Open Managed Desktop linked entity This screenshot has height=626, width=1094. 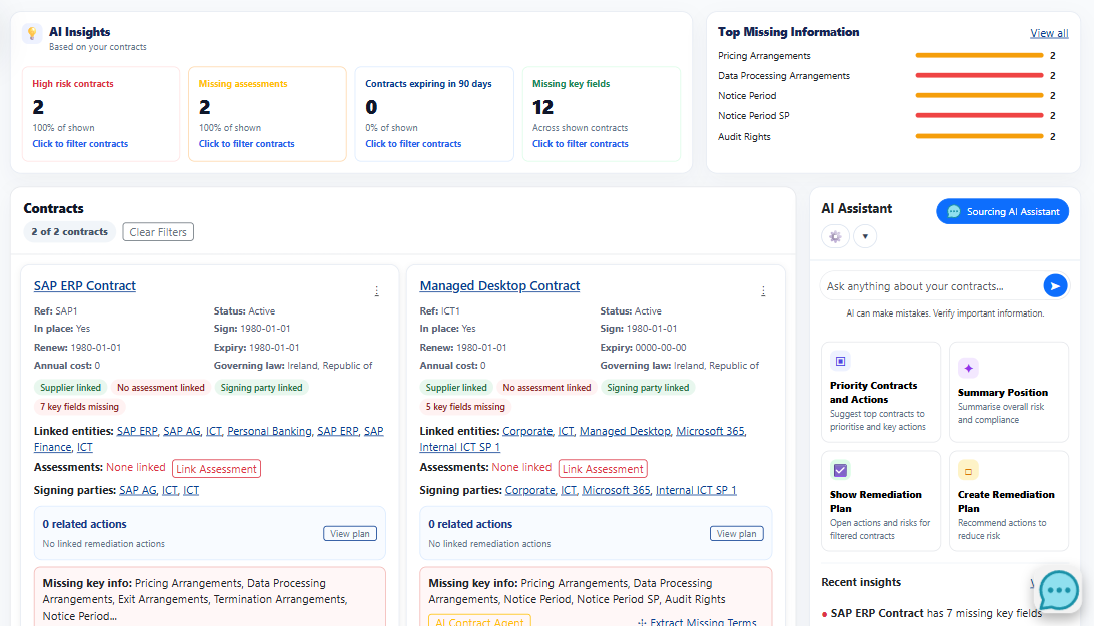coord(624,431)
